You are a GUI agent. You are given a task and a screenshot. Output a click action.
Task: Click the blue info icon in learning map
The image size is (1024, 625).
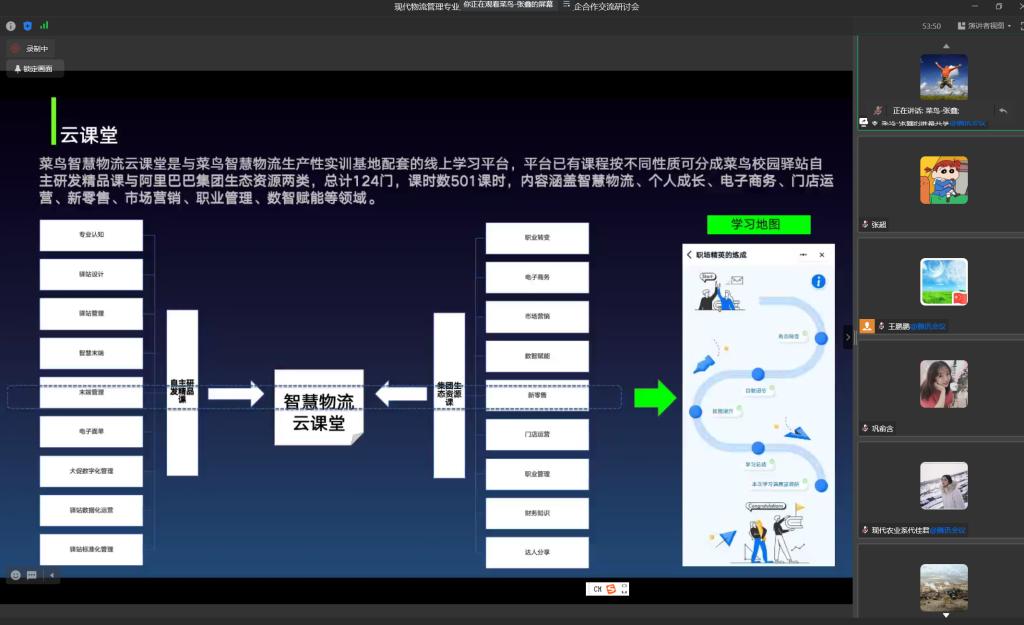818,282
